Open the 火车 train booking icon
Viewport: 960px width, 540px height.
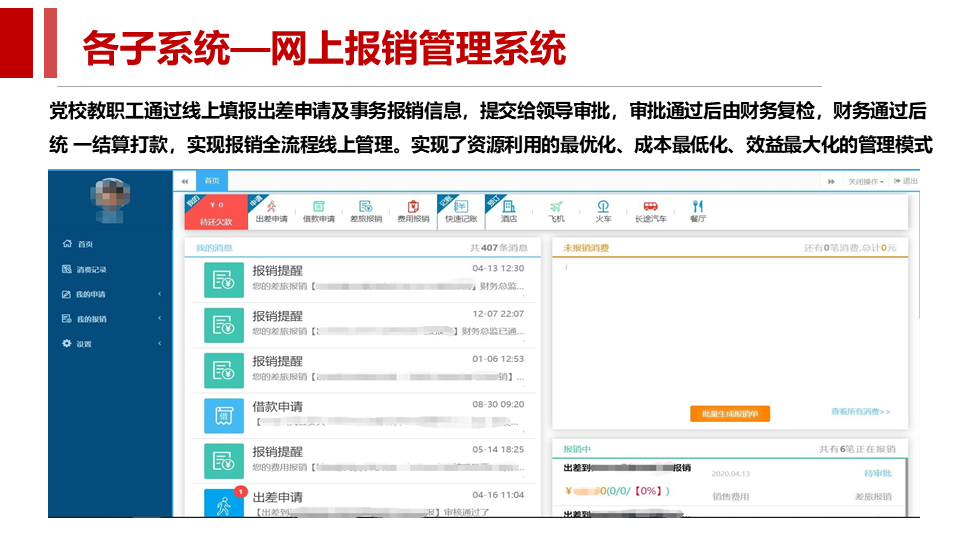point(603,211)
